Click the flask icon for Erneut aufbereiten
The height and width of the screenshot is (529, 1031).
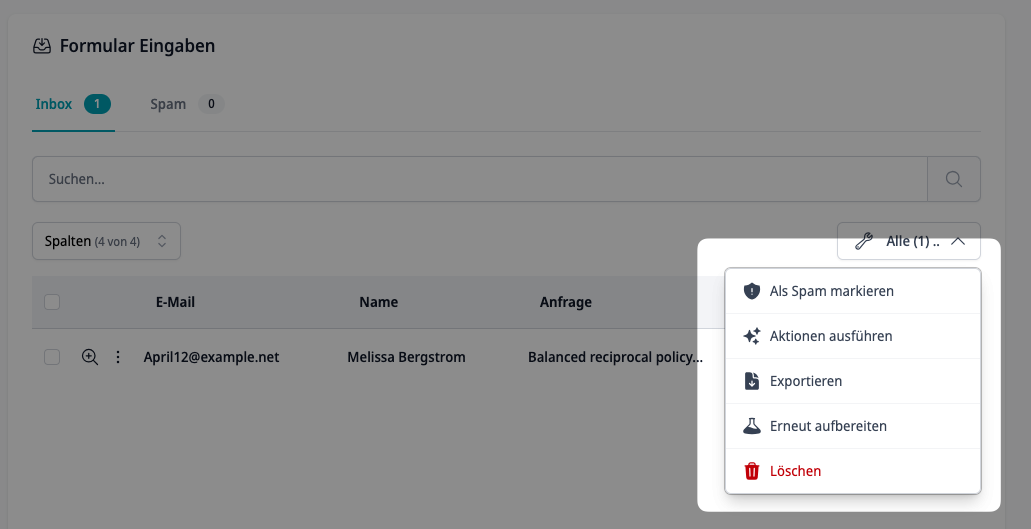pos(752,426)
